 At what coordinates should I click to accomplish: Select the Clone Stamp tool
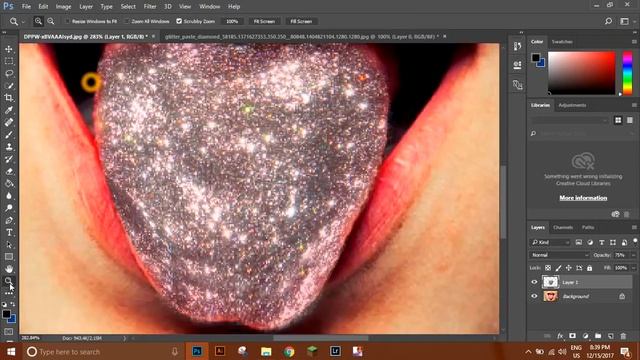pos(9,147)
